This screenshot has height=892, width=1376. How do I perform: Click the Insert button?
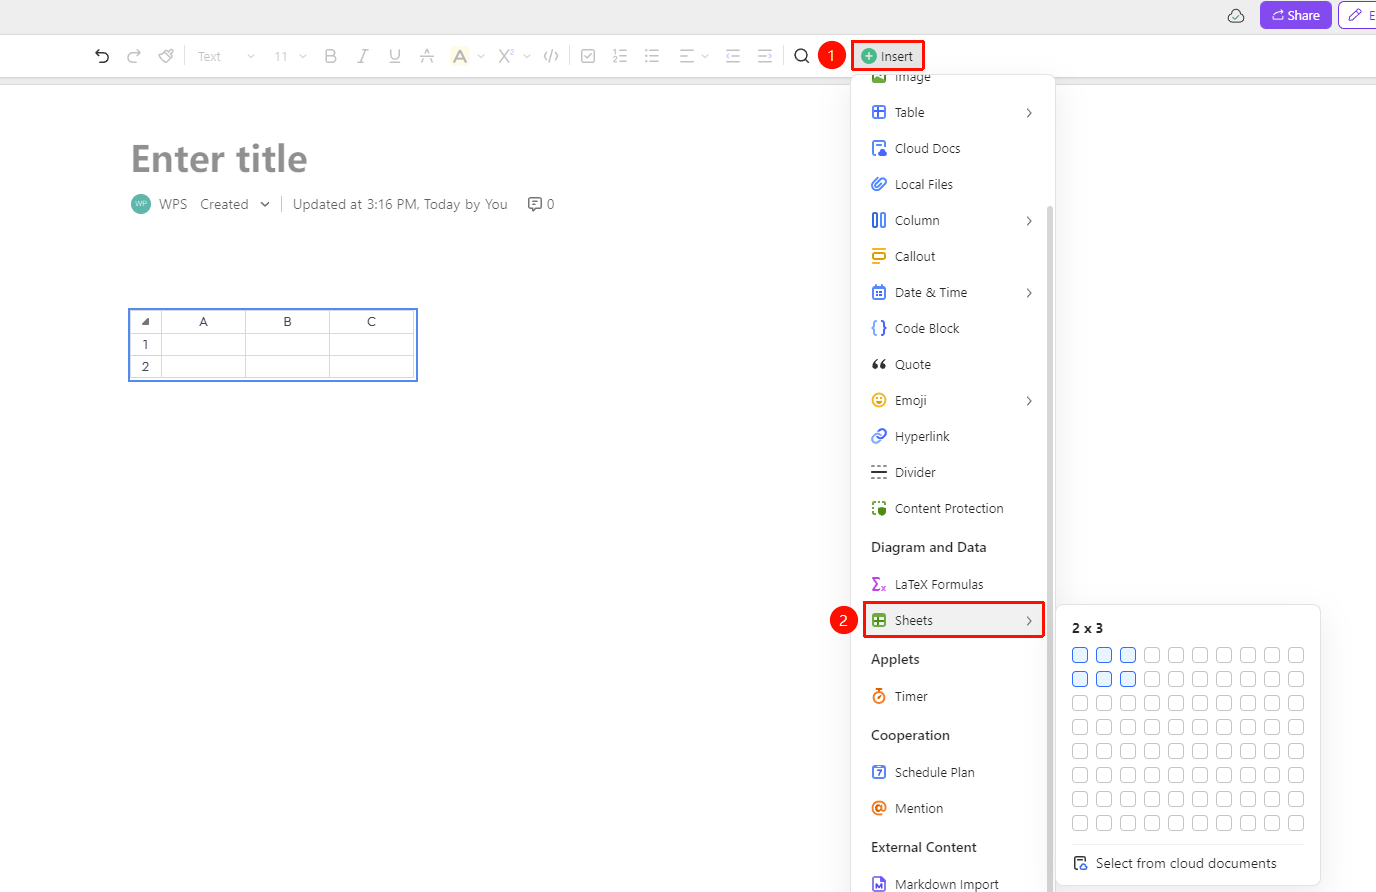point(887,56)
